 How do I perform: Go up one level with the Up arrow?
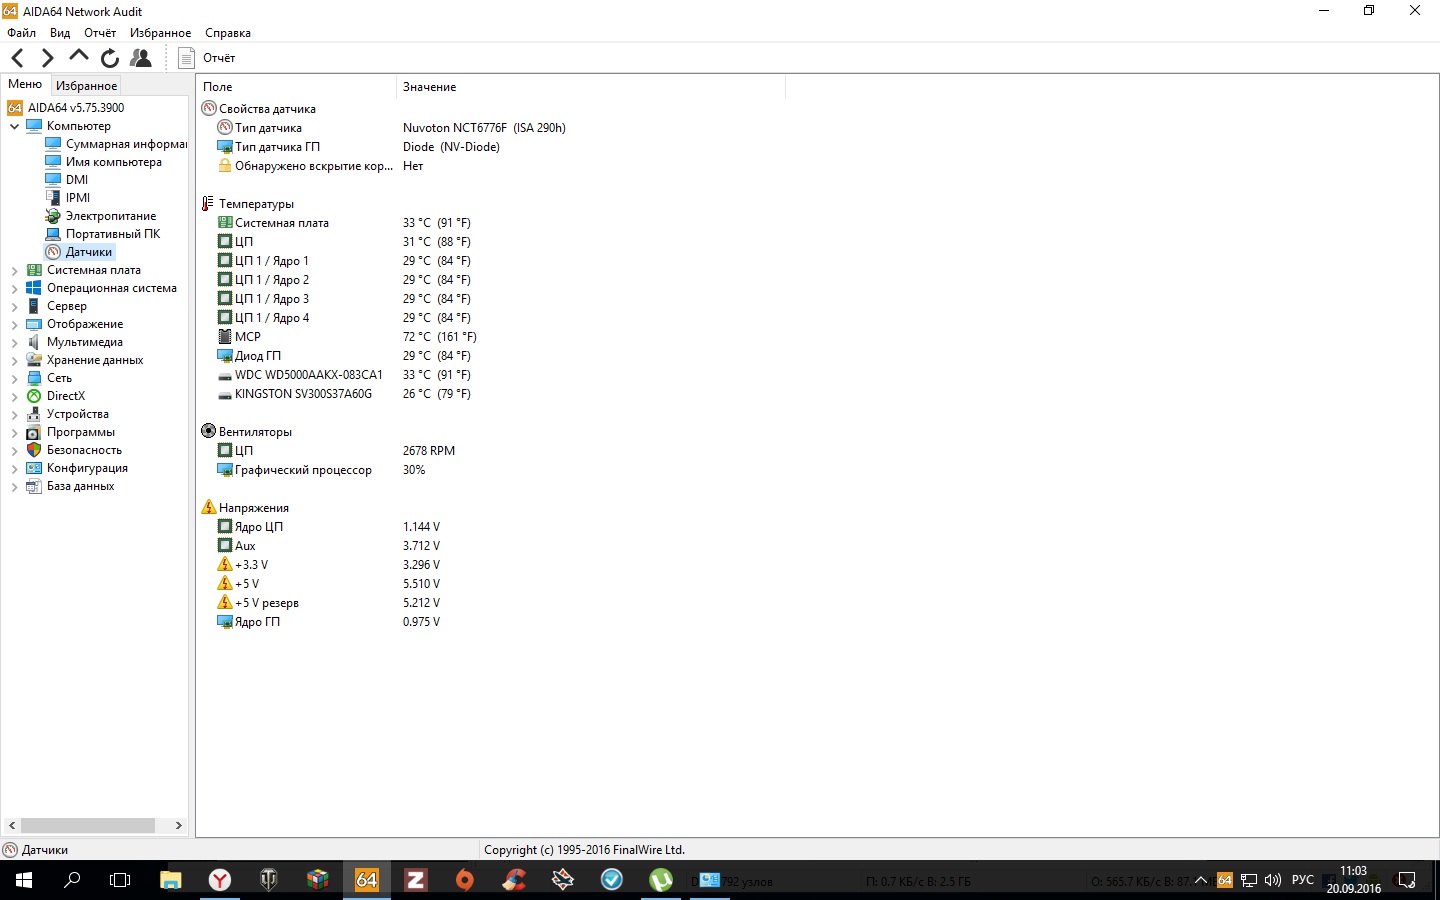coord(79,57)
